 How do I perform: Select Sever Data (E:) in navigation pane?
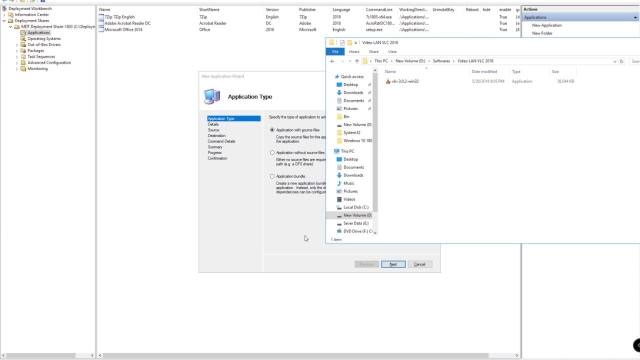point(356,223)
